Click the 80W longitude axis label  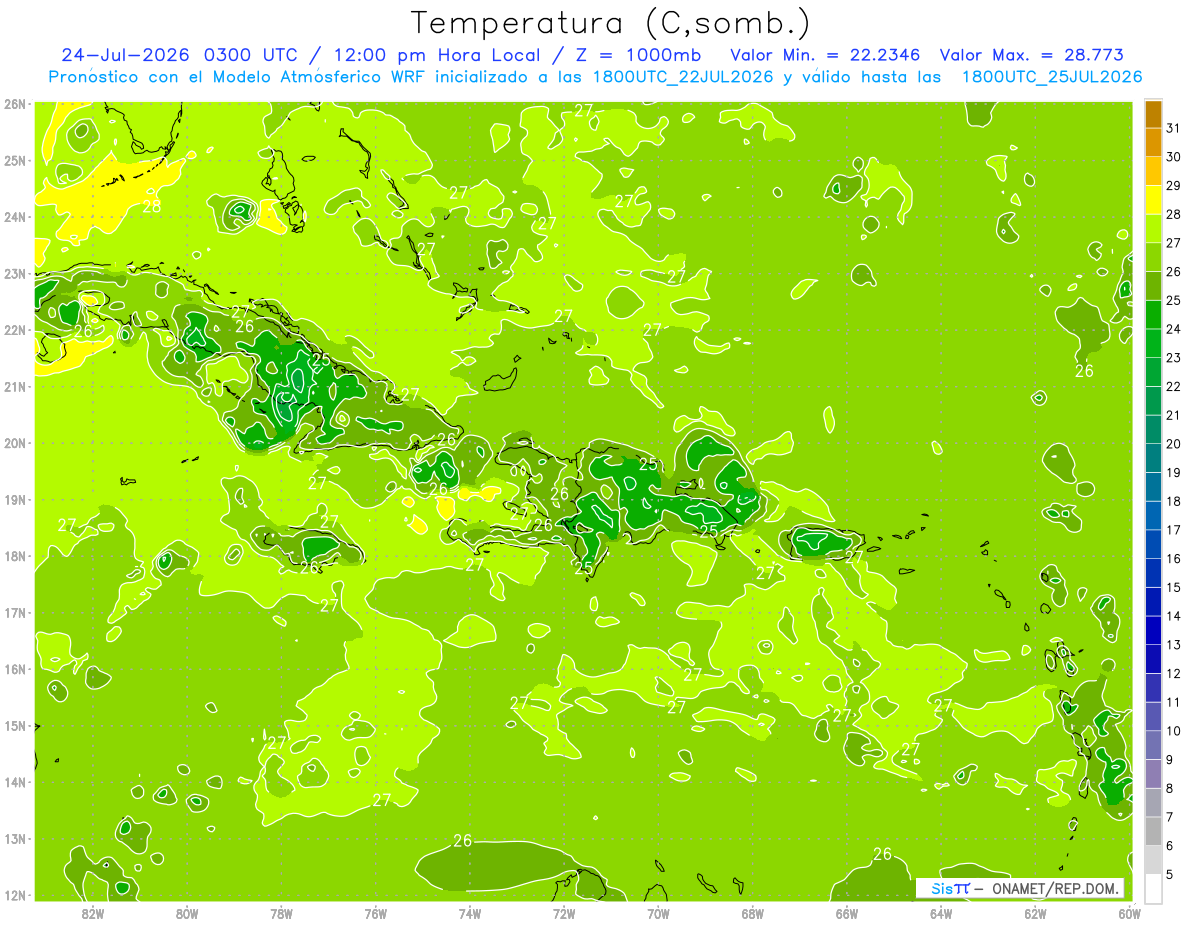(187, 913)
